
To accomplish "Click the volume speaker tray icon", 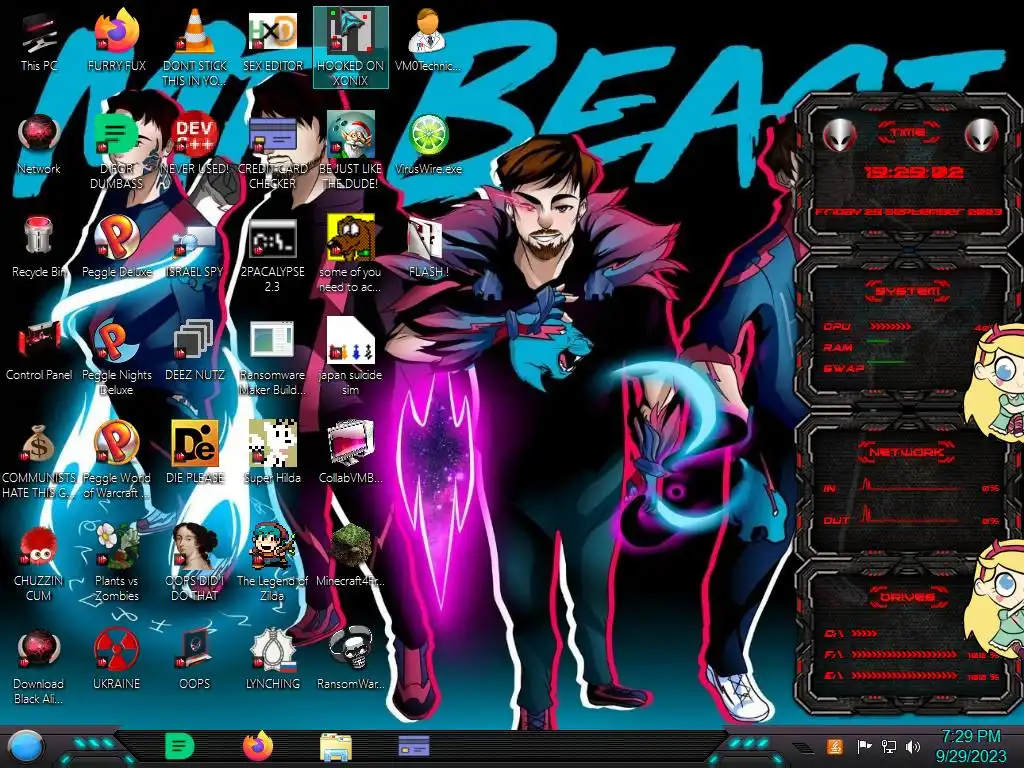I will click(913, 746).
